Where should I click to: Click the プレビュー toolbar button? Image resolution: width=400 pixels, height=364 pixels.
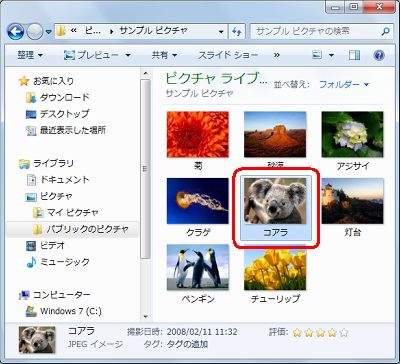91,55
